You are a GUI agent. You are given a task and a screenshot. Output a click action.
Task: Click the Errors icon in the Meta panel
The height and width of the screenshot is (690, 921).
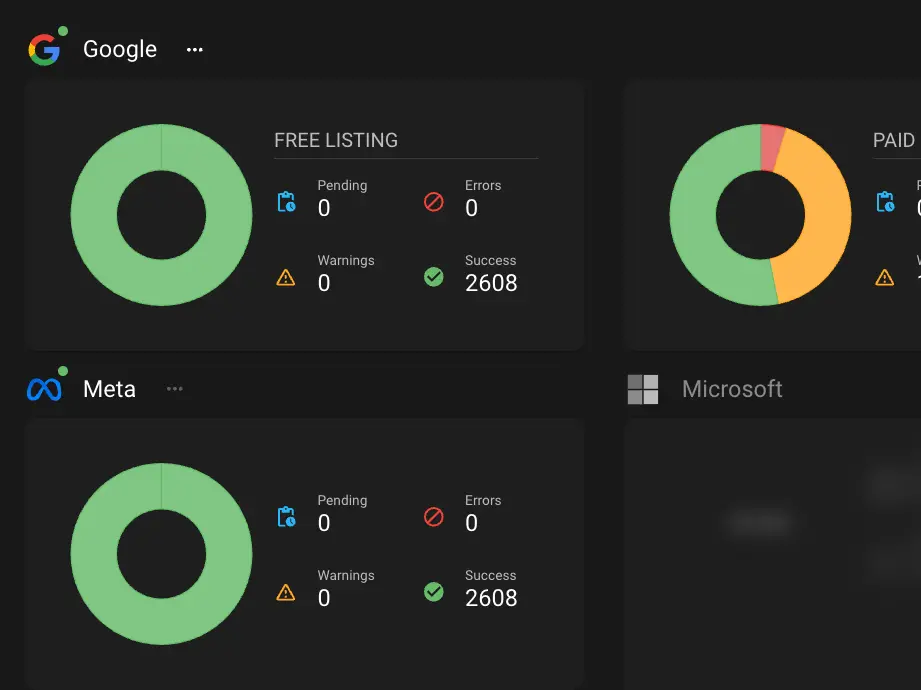[433, 516]
